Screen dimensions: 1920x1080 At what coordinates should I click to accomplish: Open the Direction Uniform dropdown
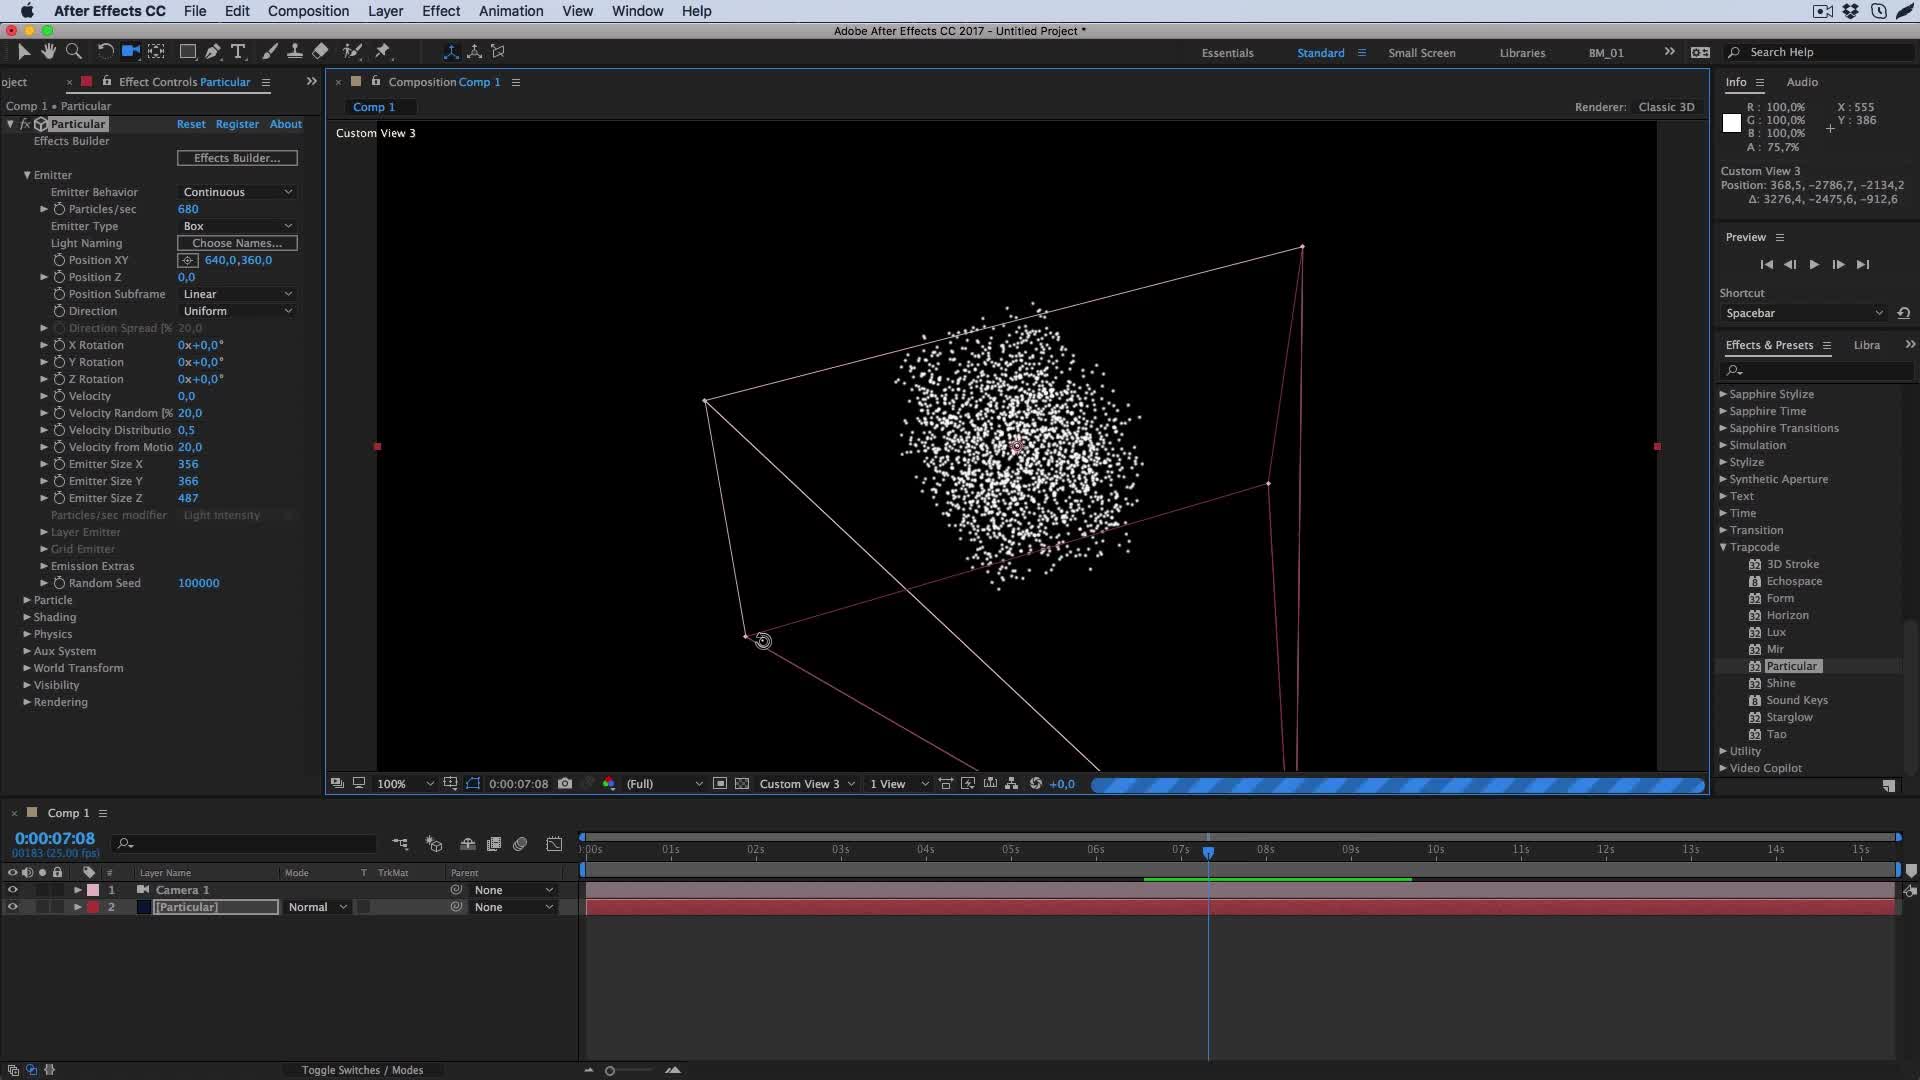(237, 311)
